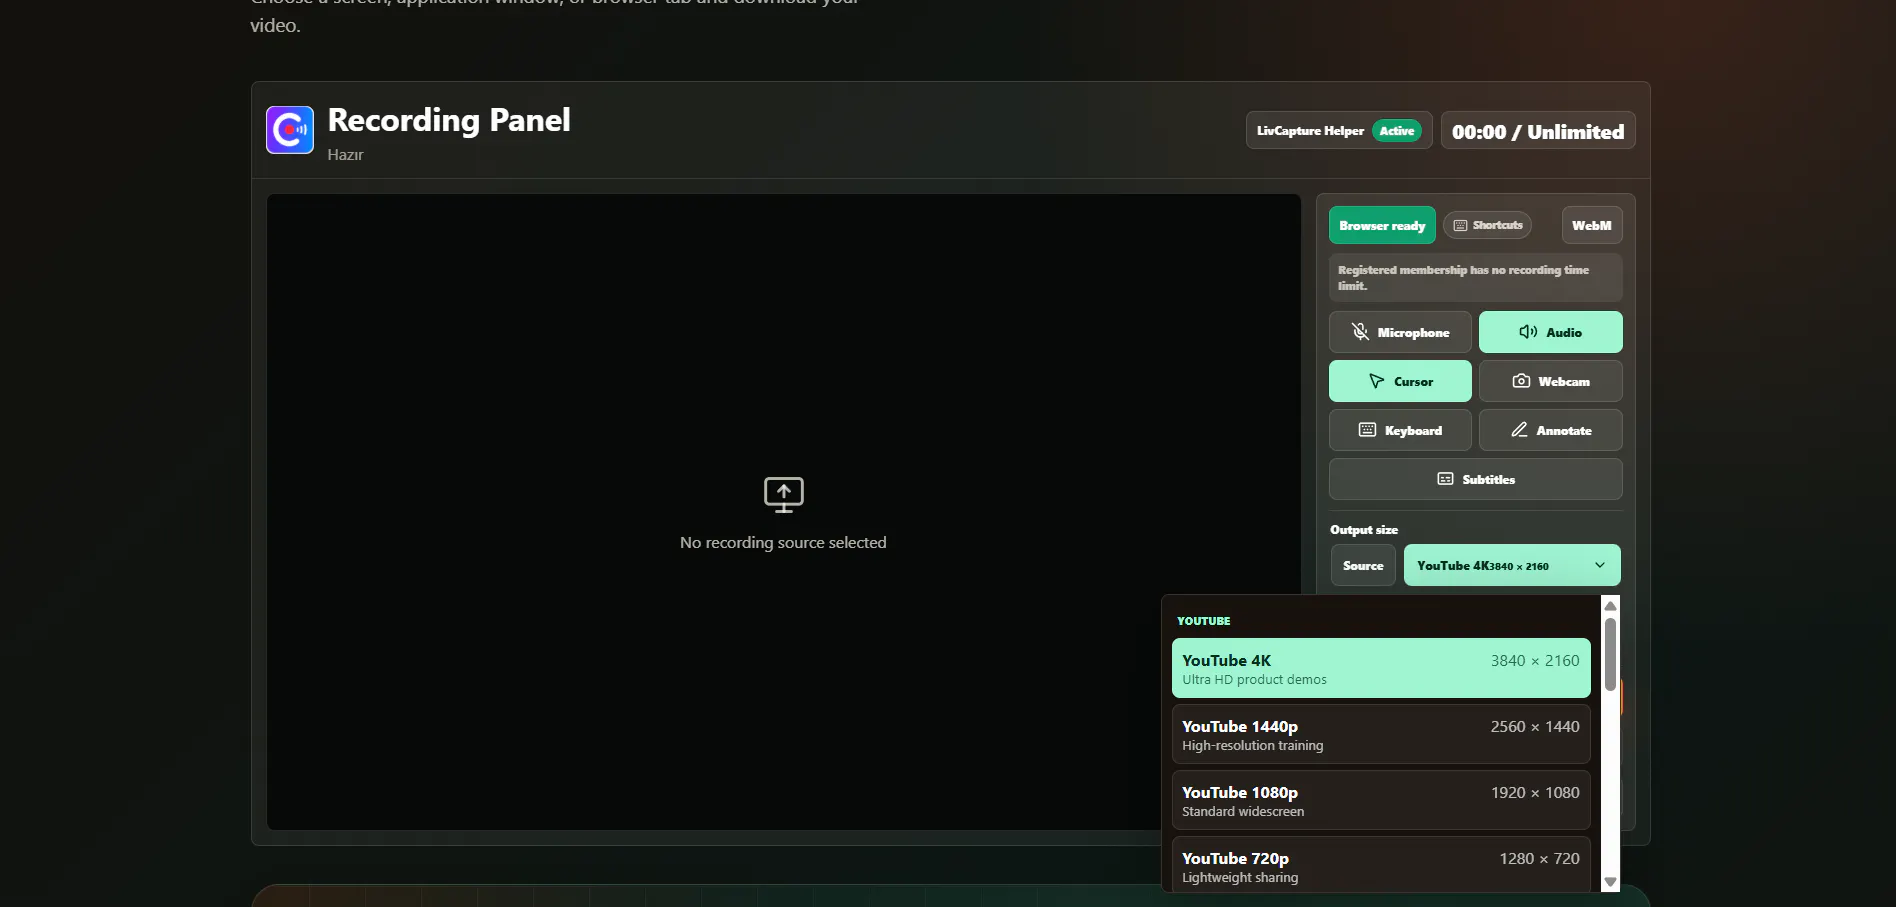
Task: Toggle Cursor highlighting option
Action: (1400, 381)
